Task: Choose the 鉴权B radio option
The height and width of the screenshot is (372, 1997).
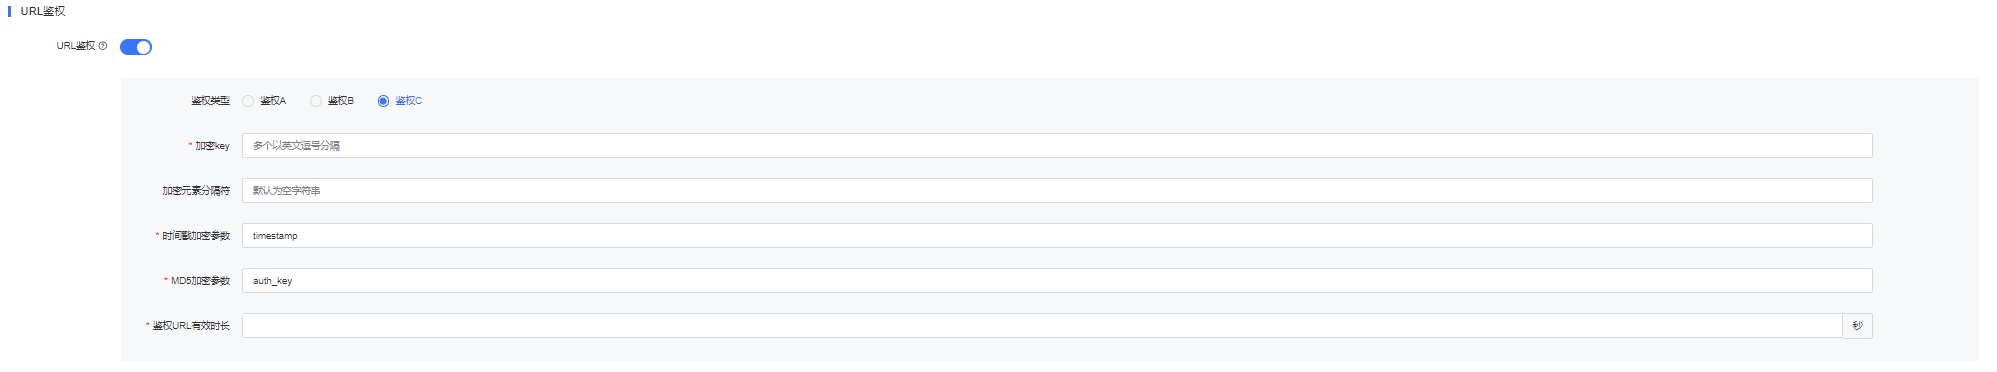Action: click(316, 101)
